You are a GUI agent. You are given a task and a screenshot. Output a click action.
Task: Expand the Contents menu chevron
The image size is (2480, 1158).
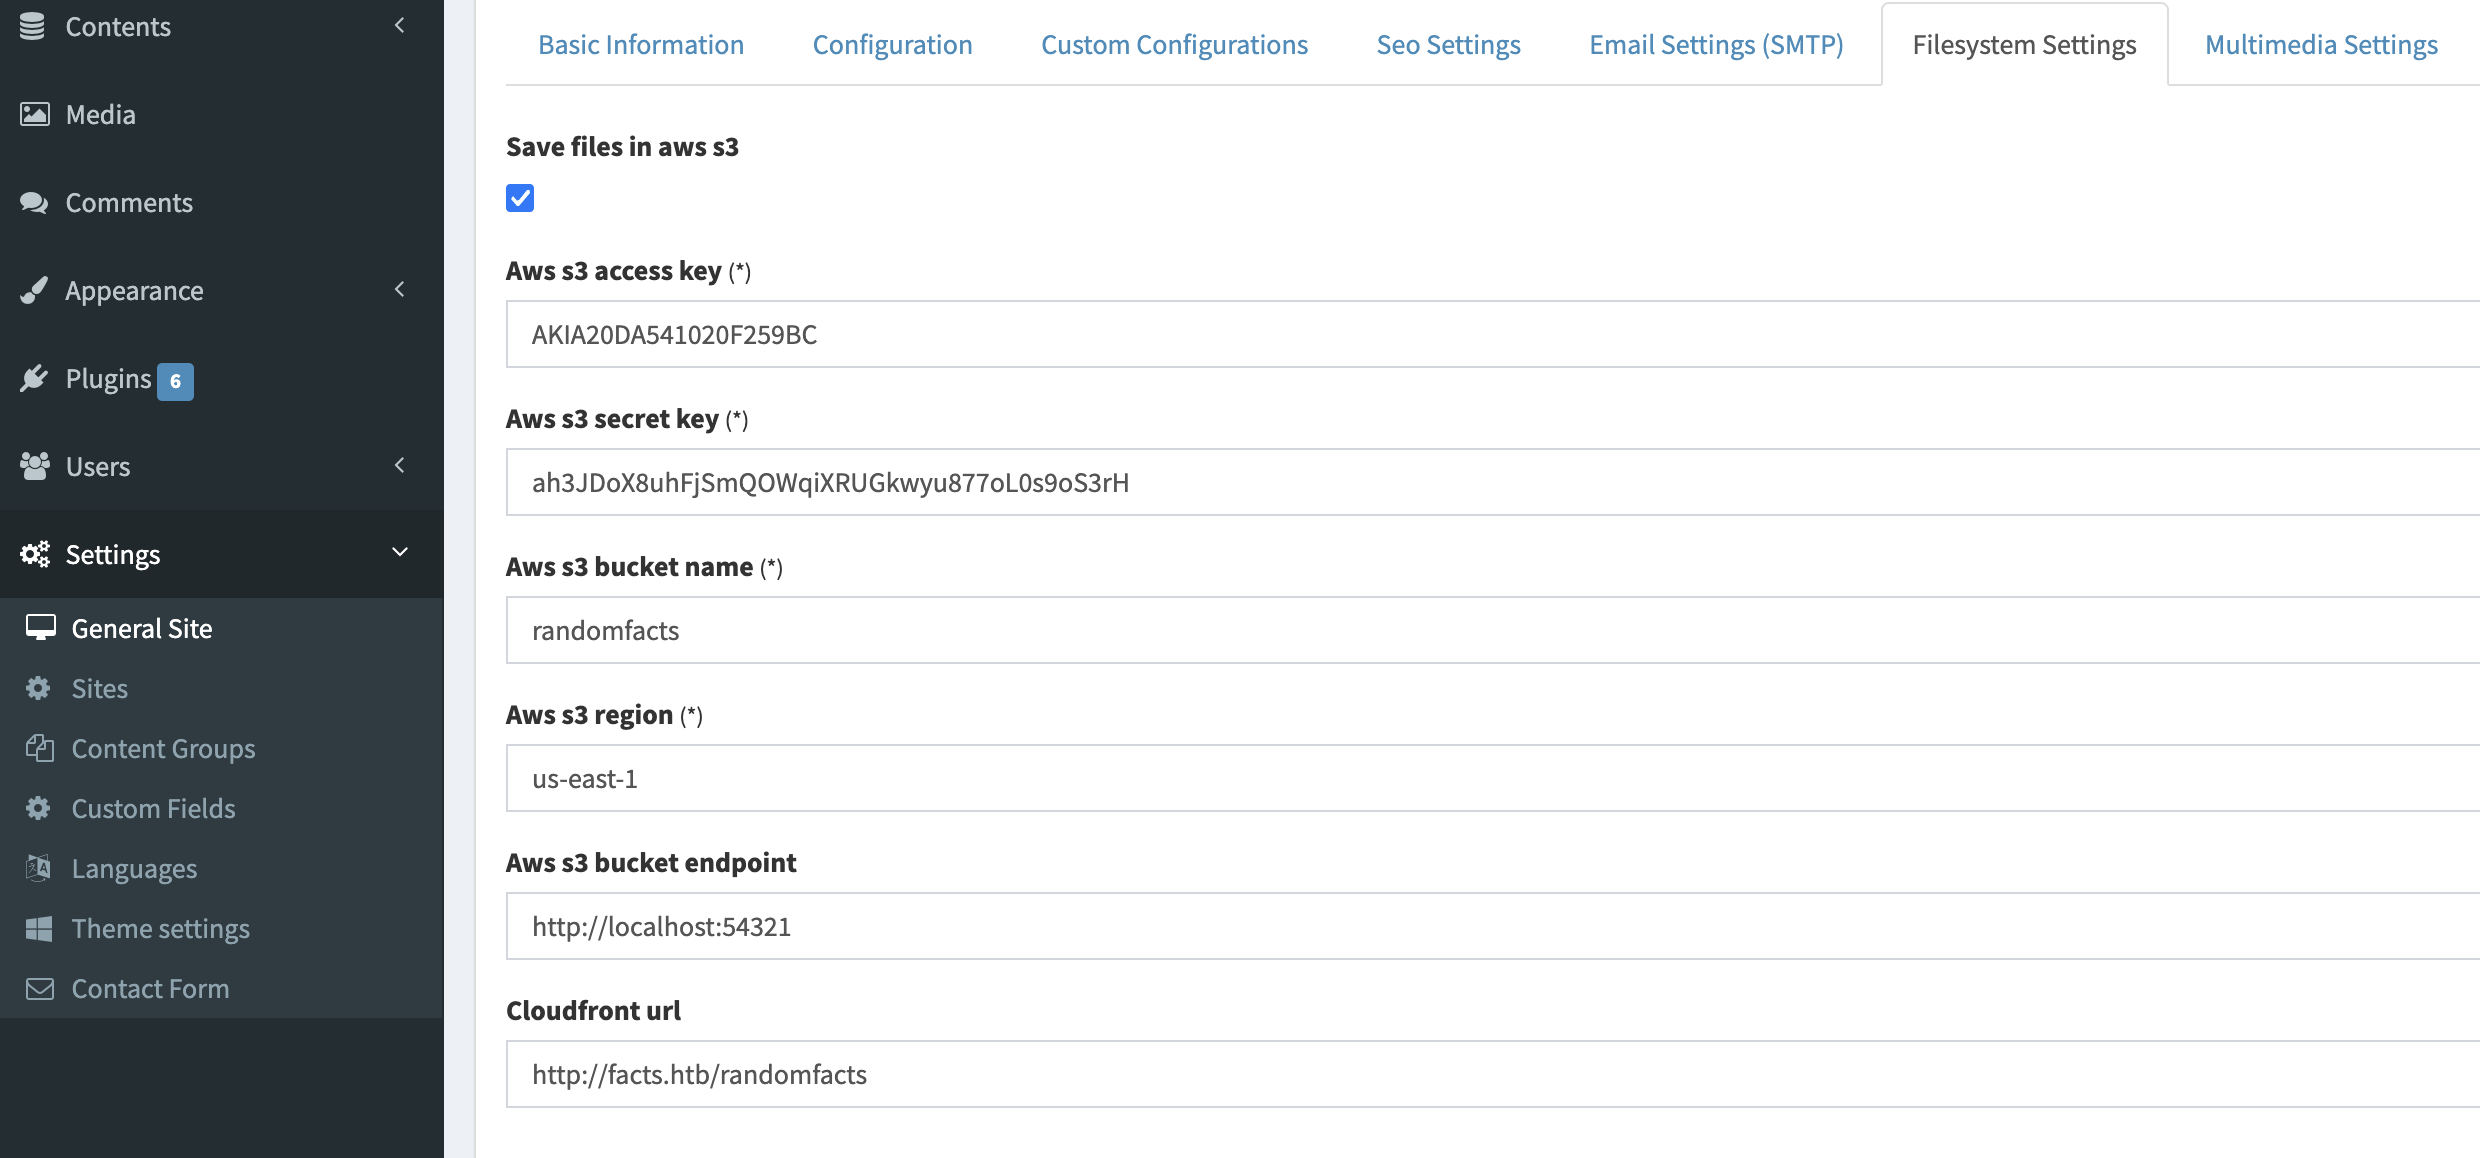pyautogui.click(x=400, y=26)
